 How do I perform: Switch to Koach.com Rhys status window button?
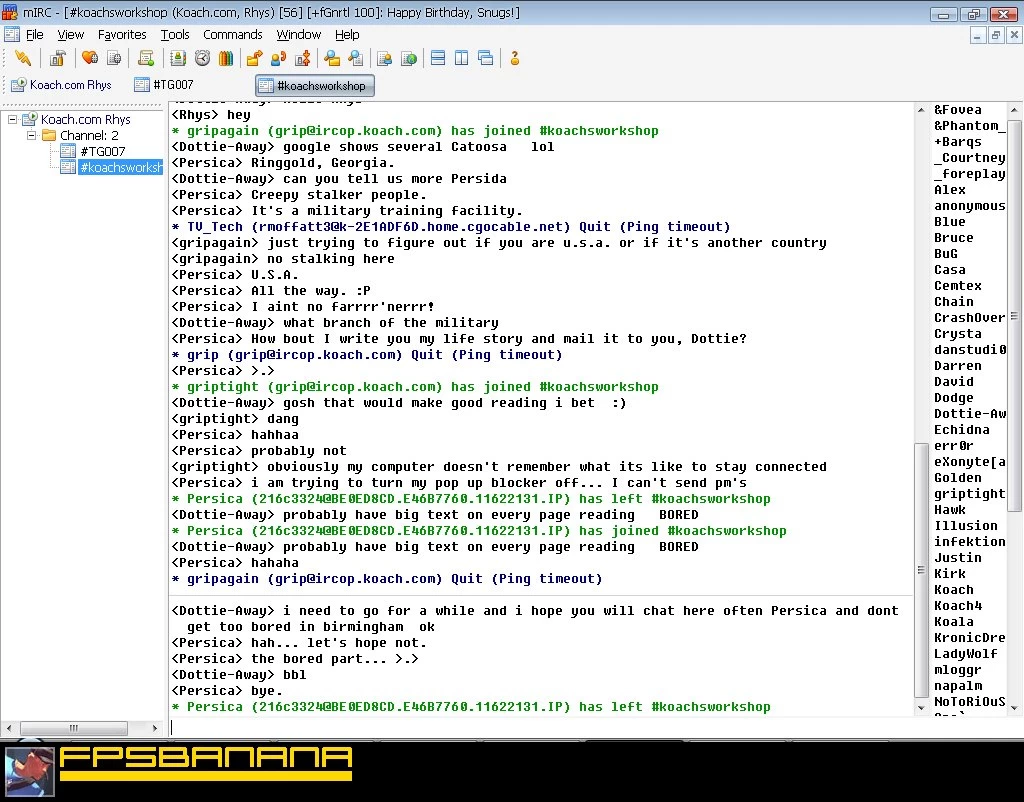[61, 85]
